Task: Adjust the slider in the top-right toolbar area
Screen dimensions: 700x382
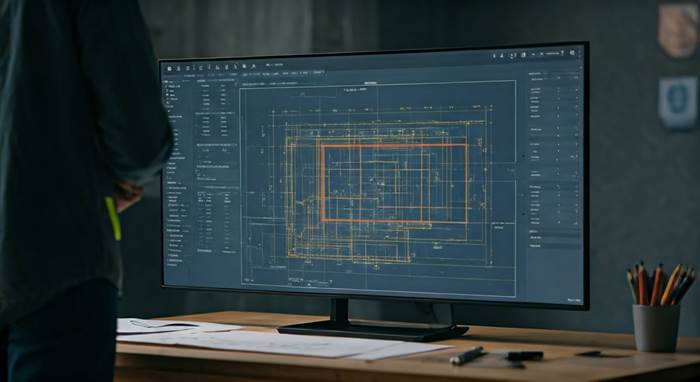Action: [x=552, y=54]
